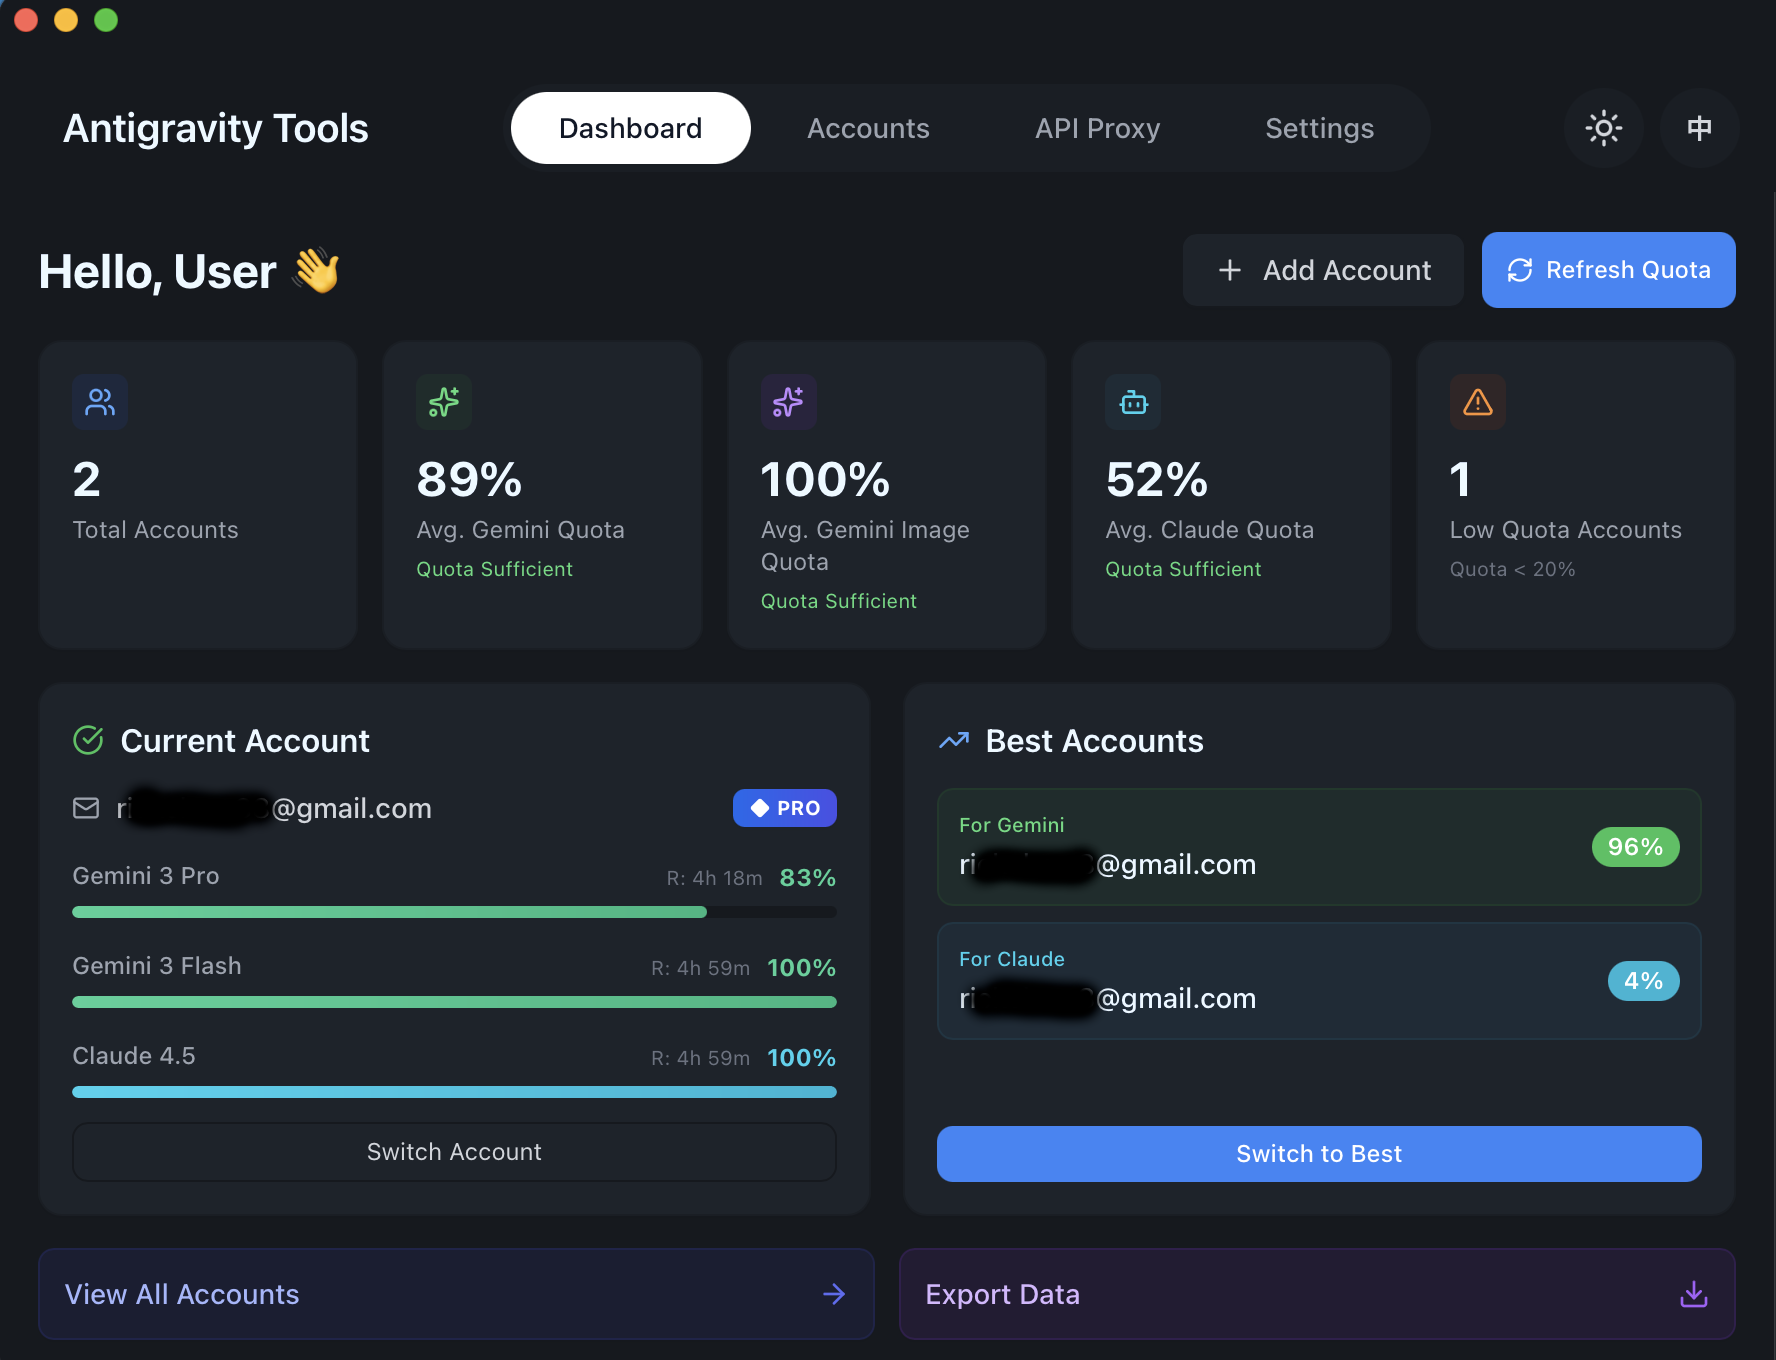
Task: Click the Total Accounts people icon
Action: [100, 402]
